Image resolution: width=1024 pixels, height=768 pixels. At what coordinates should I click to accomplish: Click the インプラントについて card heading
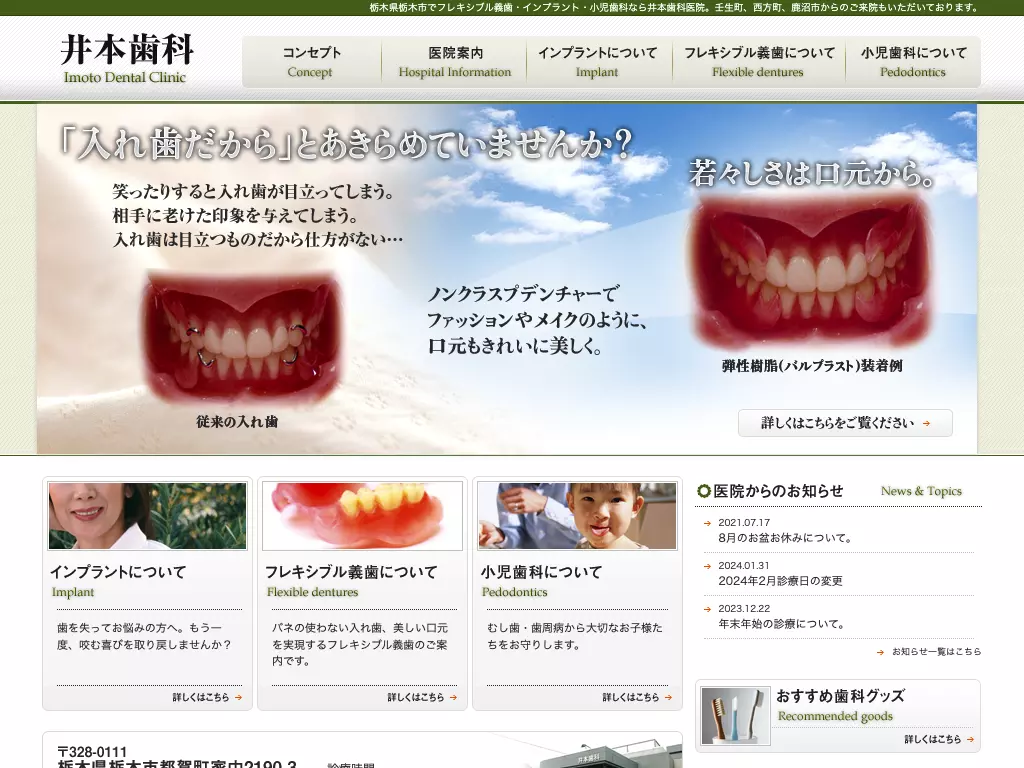click(118, 572)
